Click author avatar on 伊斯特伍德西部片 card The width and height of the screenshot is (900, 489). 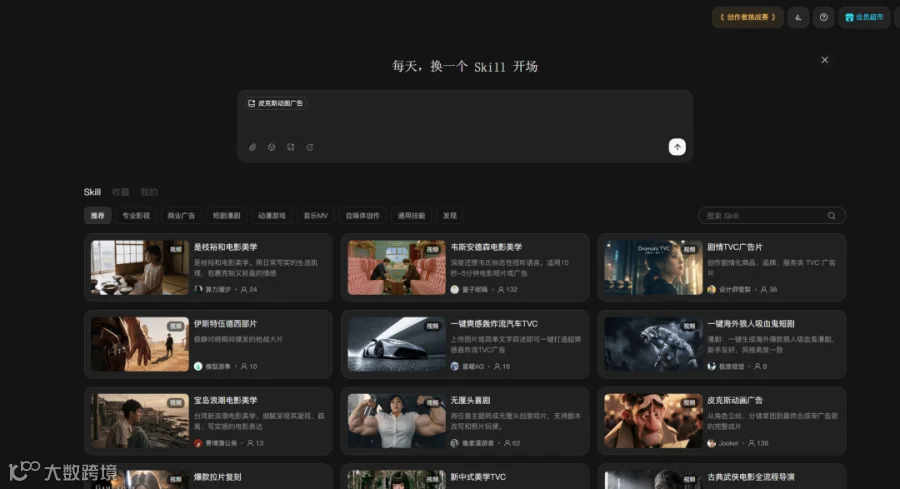198,366
